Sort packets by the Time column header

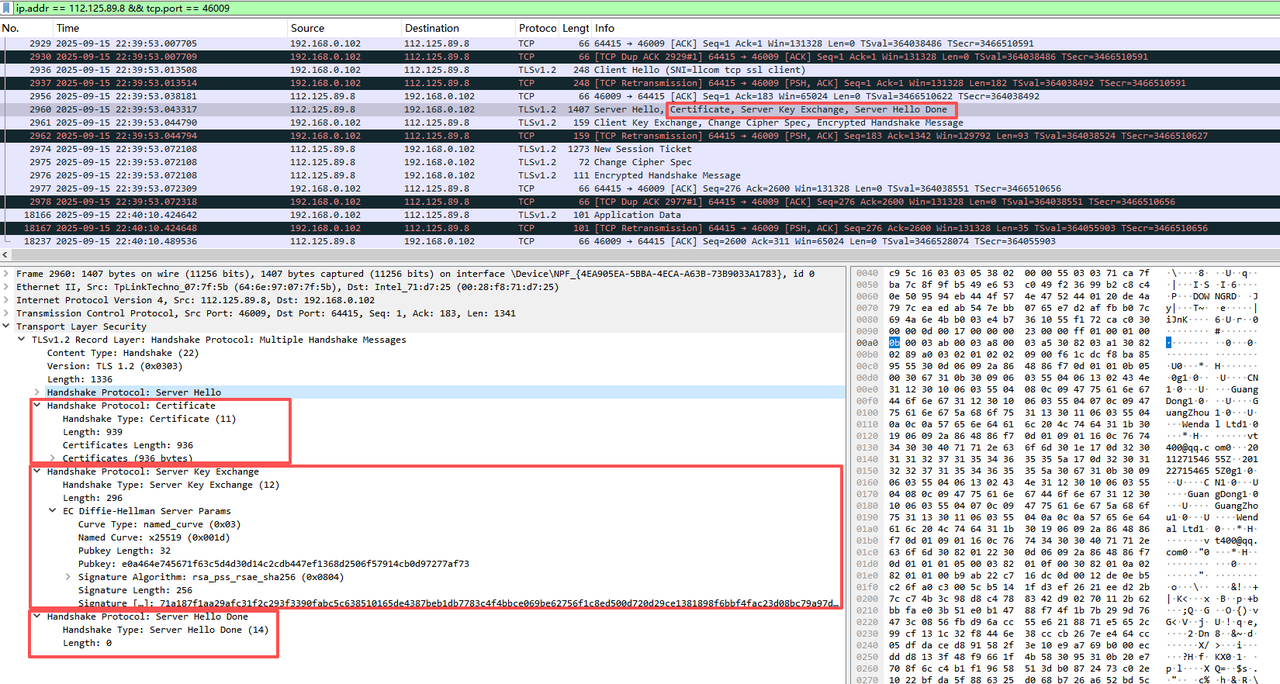click(170, 28)
